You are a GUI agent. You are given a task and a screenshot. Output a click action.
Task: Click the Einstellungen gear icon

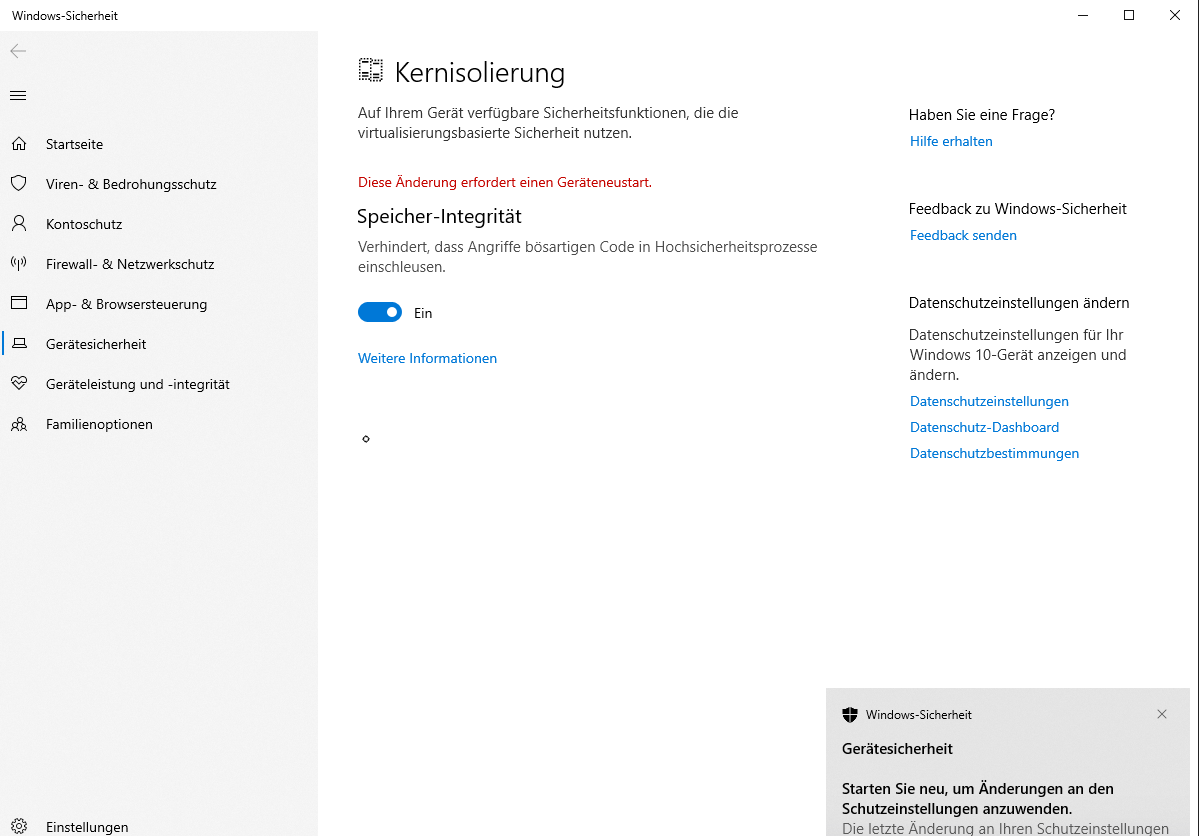click(x=18, y=827)
